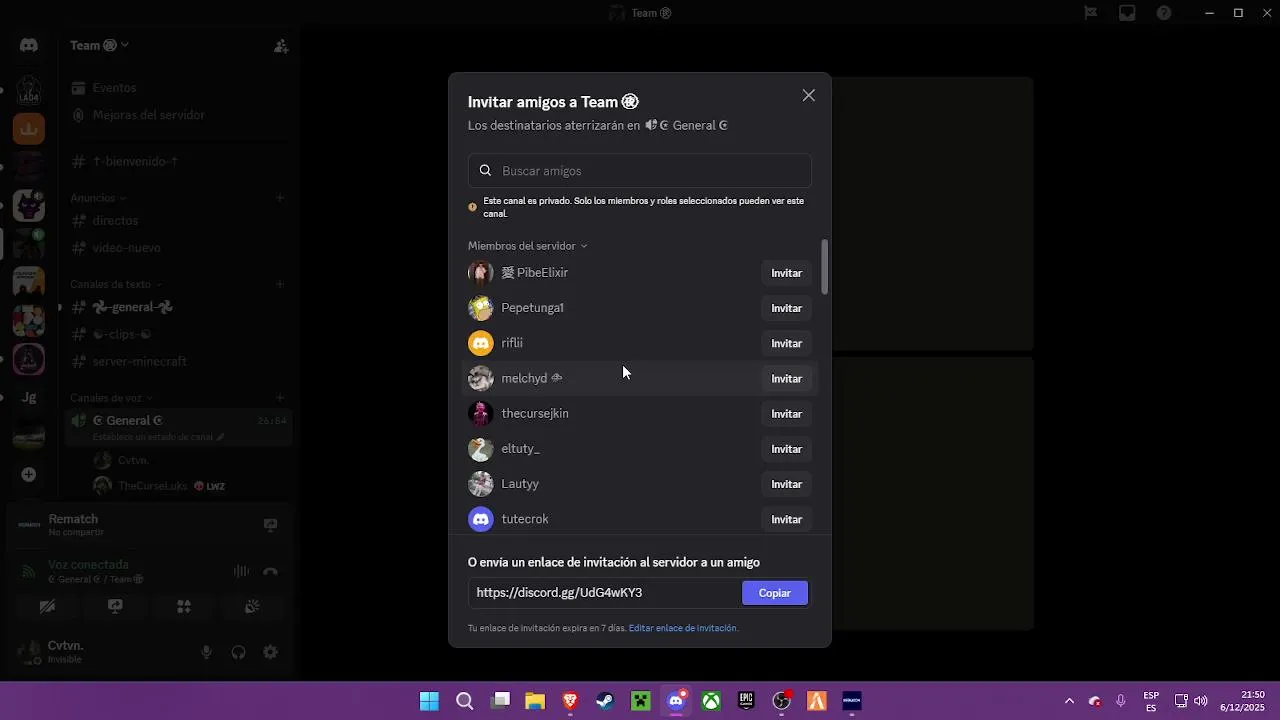Click the invite people icon beside Team
Image resolution: width=1280 pixels, height=720 pixels.
pyautogui.click(x=281, y=46)
